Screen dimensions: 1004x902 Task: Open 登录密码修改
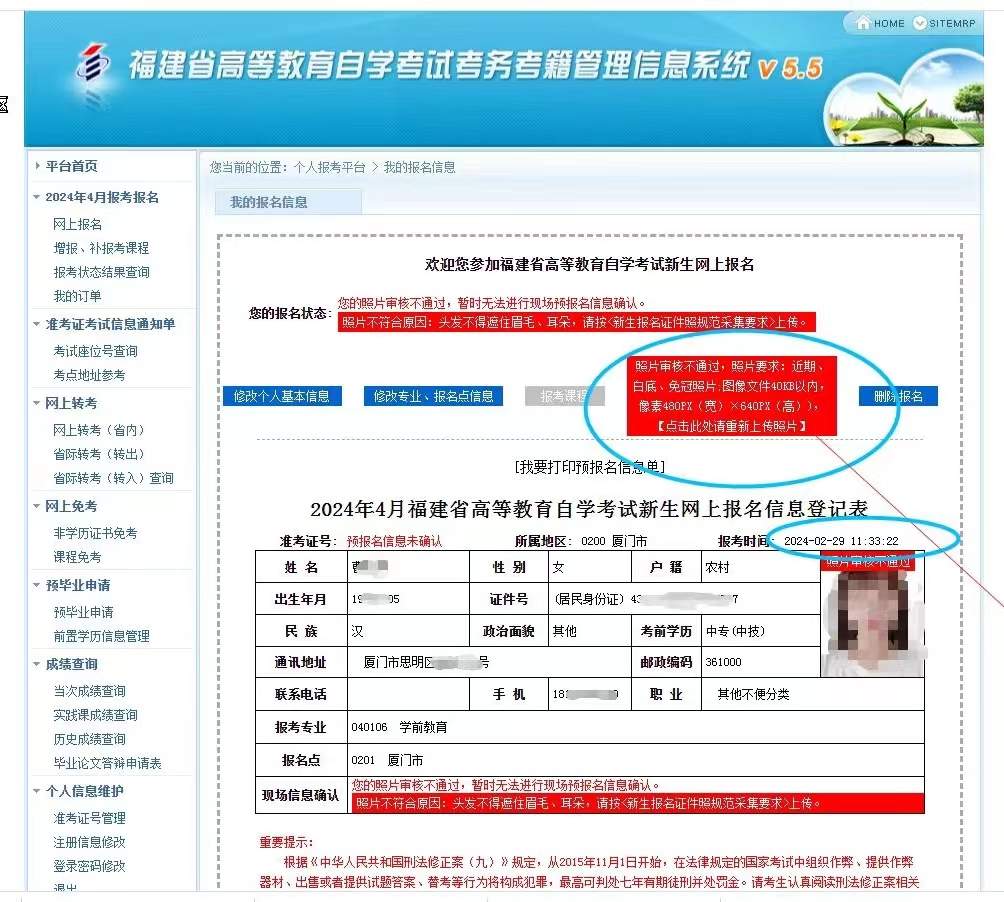(89, 866)
